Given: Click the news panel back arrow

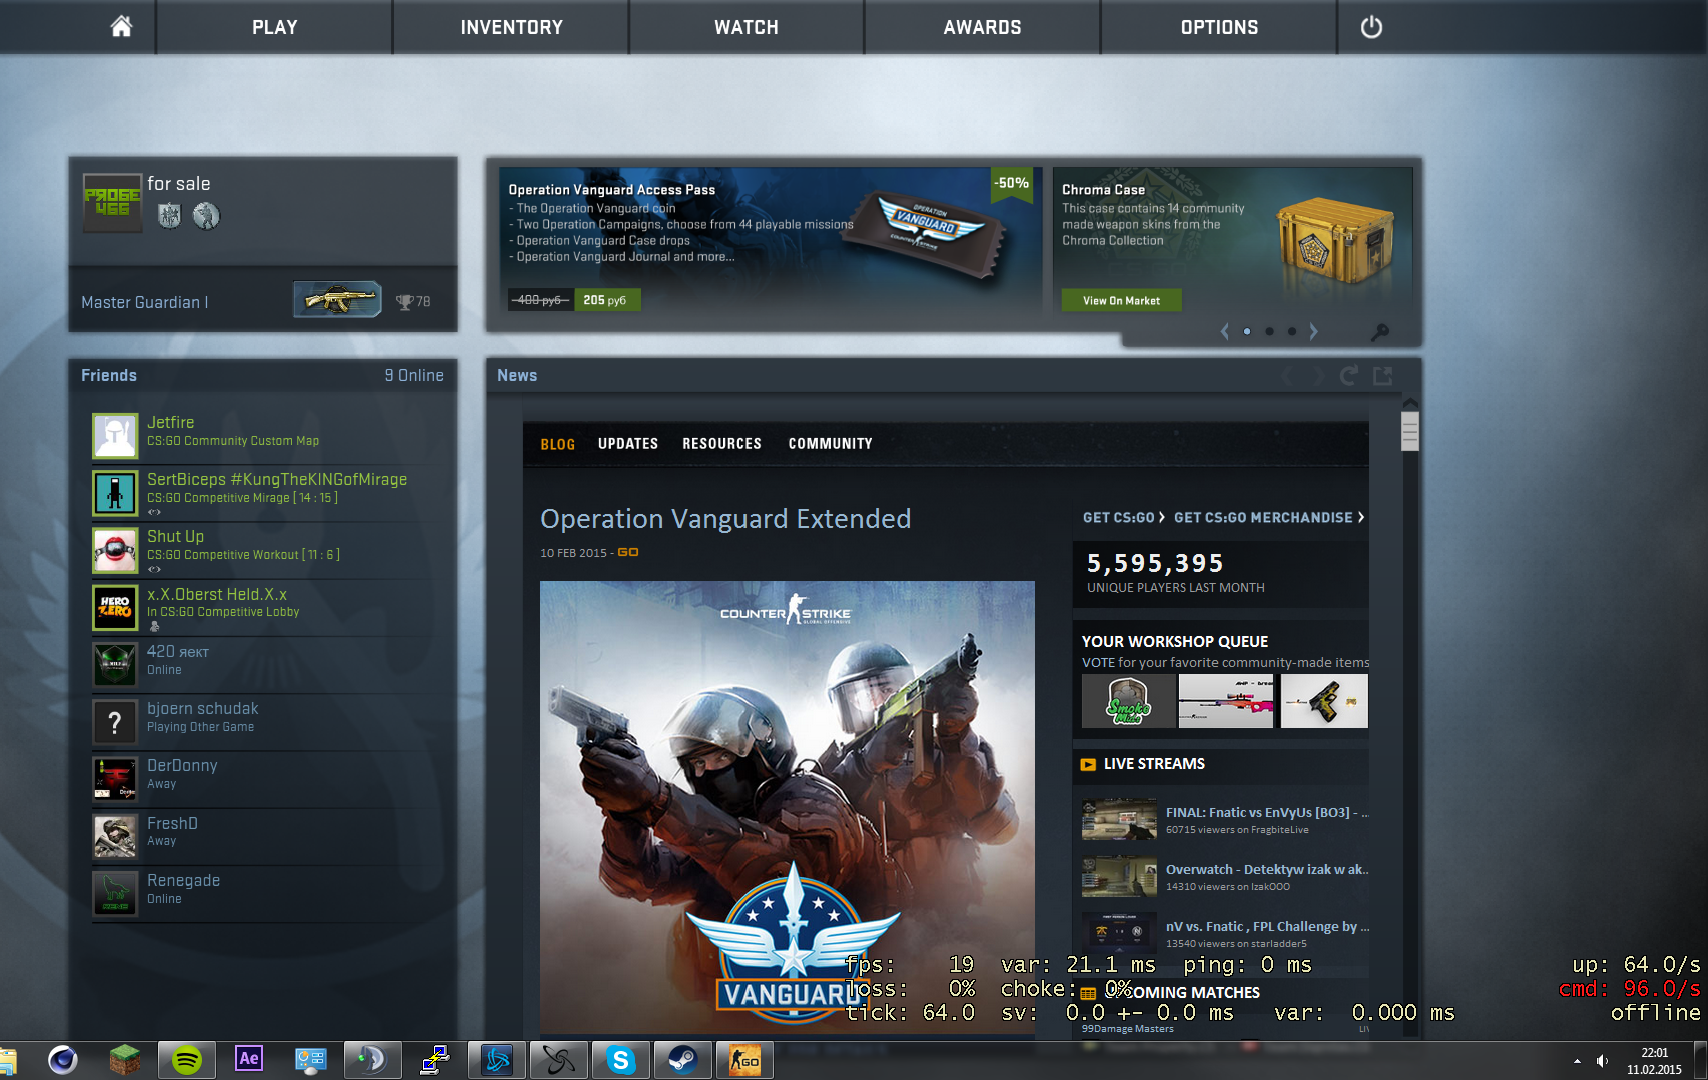Looking at the screenshot, I should pyautogui.click(x=1289, y=376).
